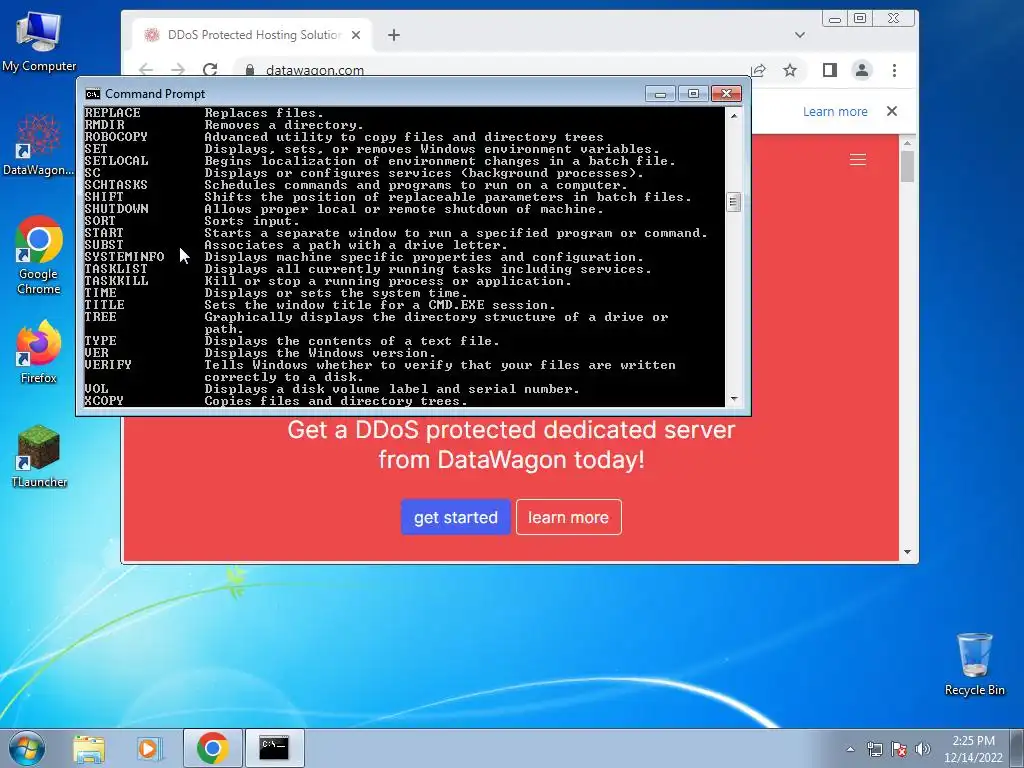This screenshot has width=1024, height=768.
Task: Open the Windows Start menu orb
Action: click(x=27, y=748)
